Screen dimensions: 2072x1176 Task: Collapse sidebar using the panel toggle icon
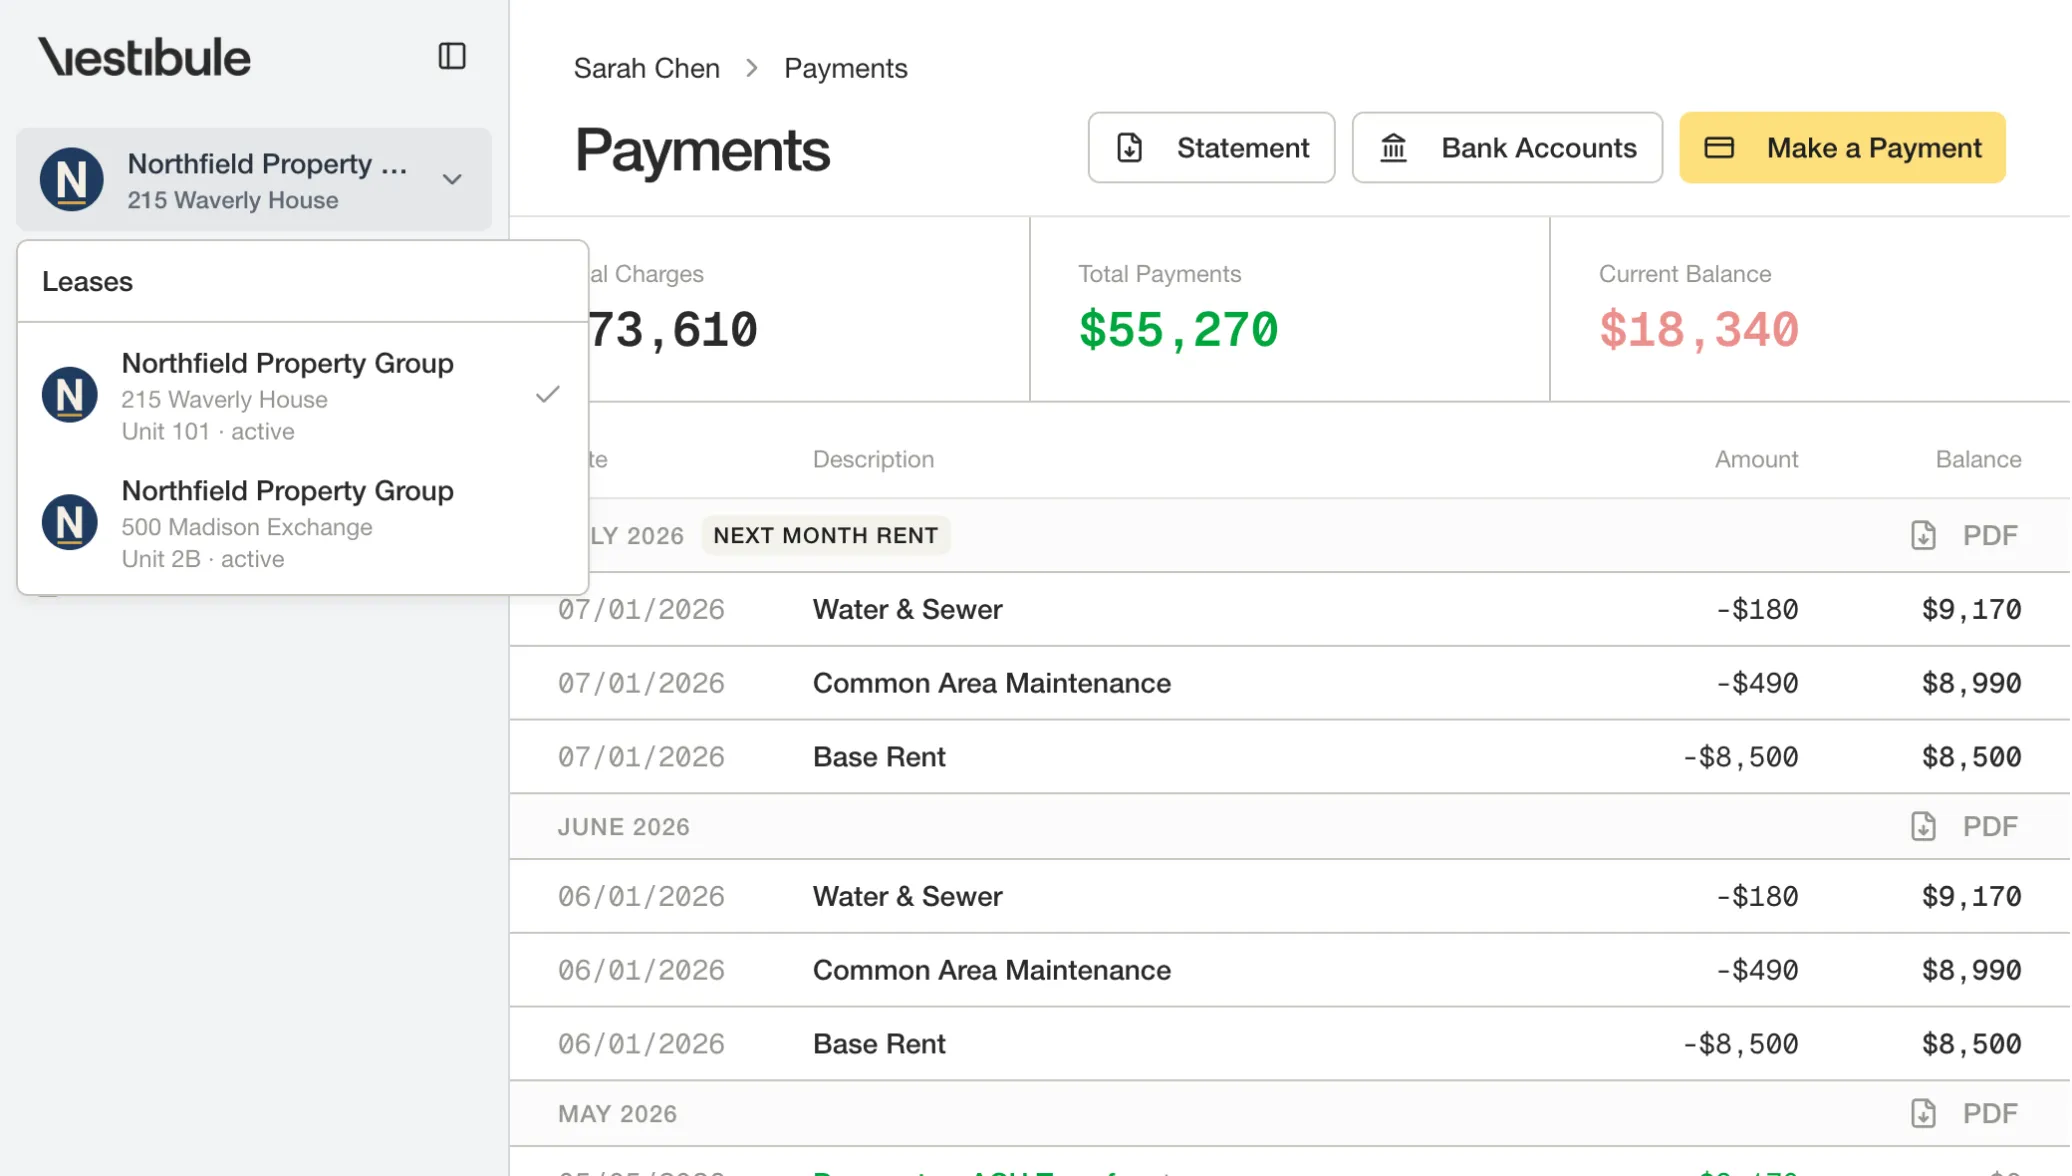click(452, 56)
